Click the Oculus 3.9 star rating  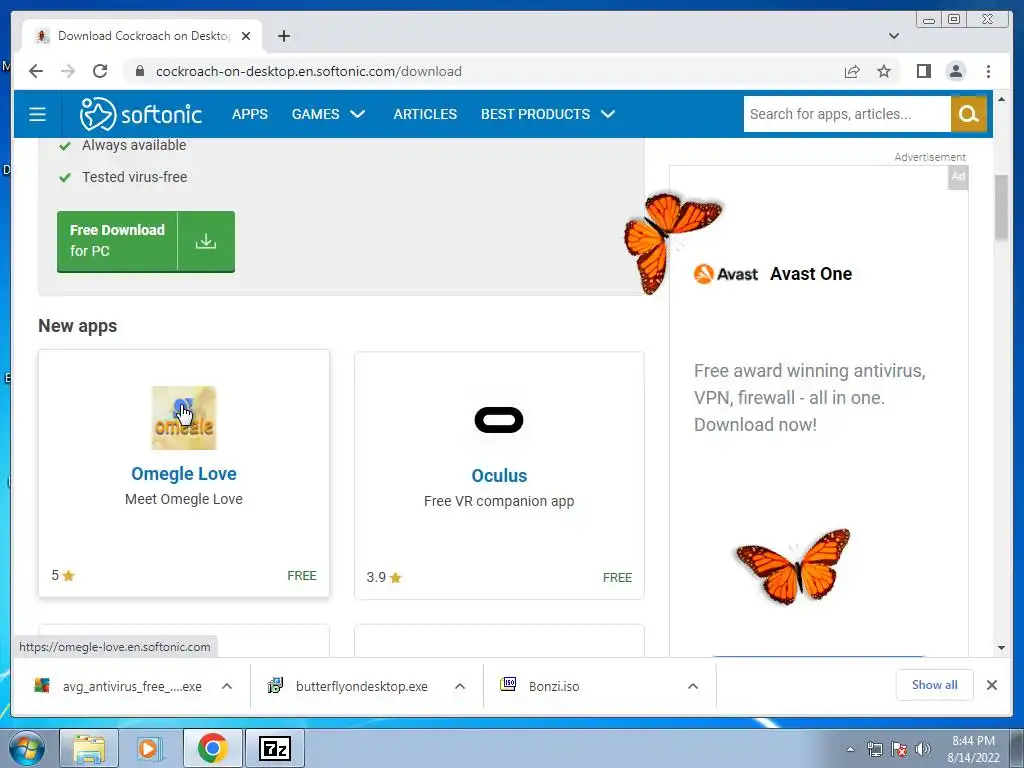[x=384, y=577]
